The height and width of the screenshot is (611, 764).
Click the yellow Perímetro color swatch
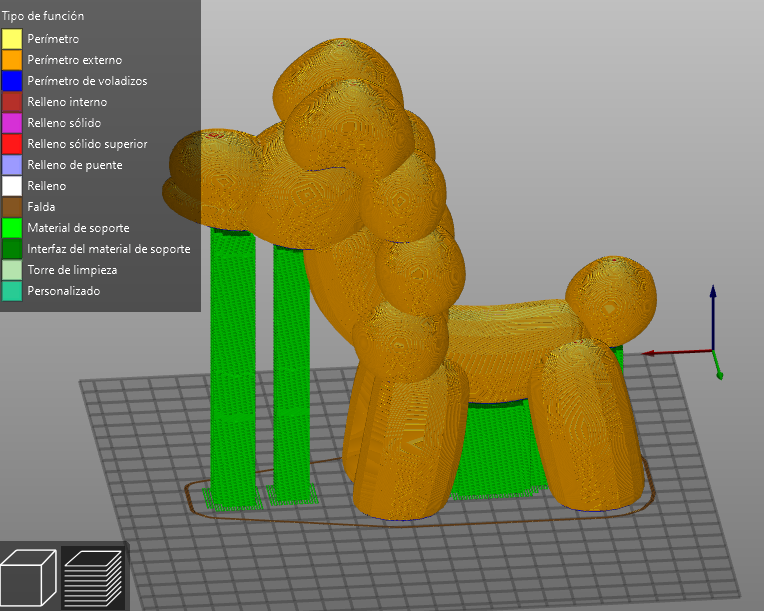pyautogui.click(x=12, y=39)
